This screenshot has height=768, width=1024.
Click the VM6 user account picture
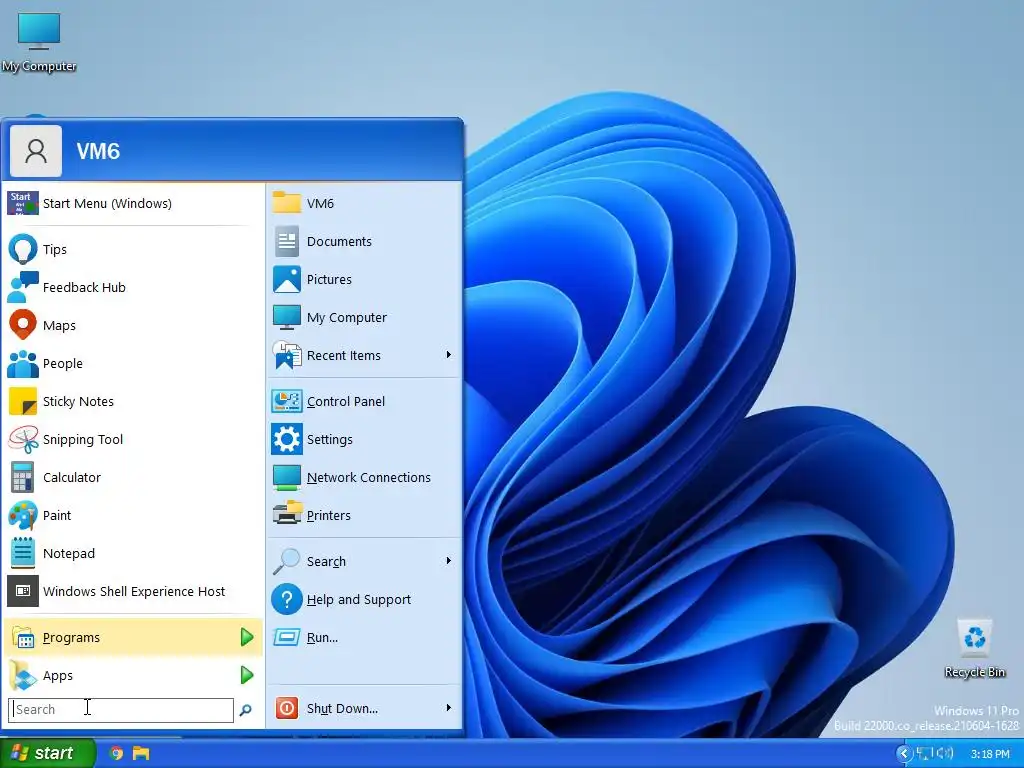point(36,152)
